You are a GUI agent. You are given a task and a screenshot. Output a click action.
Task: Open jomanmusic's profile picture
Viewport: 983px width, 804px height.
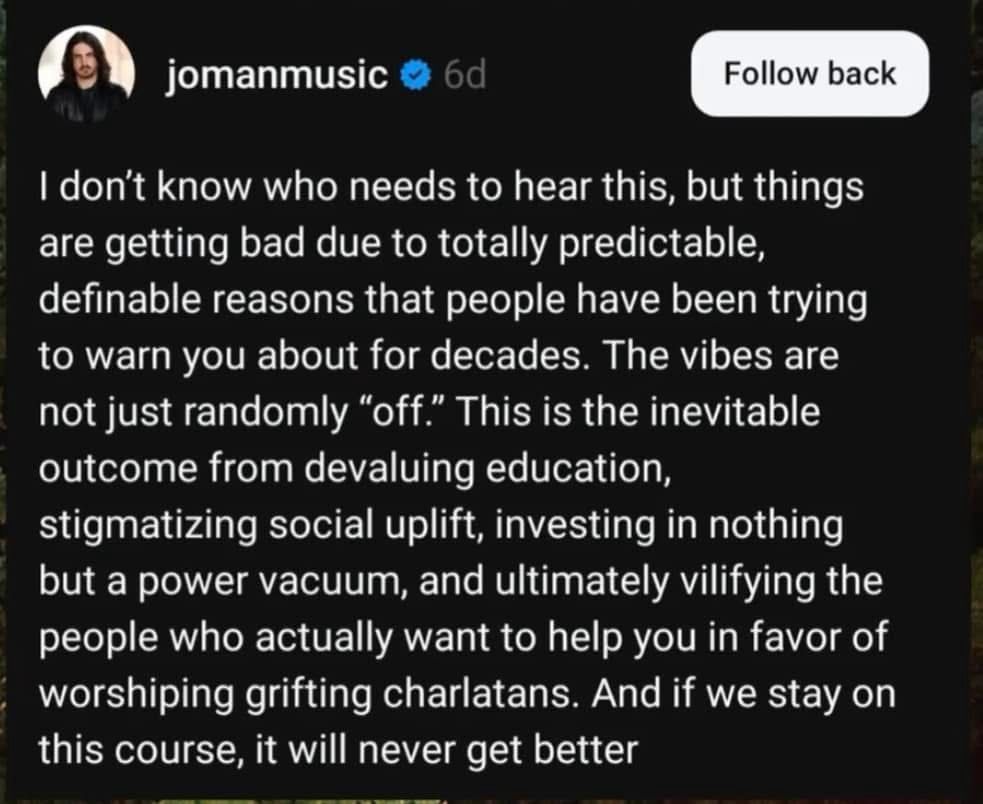[x=86, y=73]
